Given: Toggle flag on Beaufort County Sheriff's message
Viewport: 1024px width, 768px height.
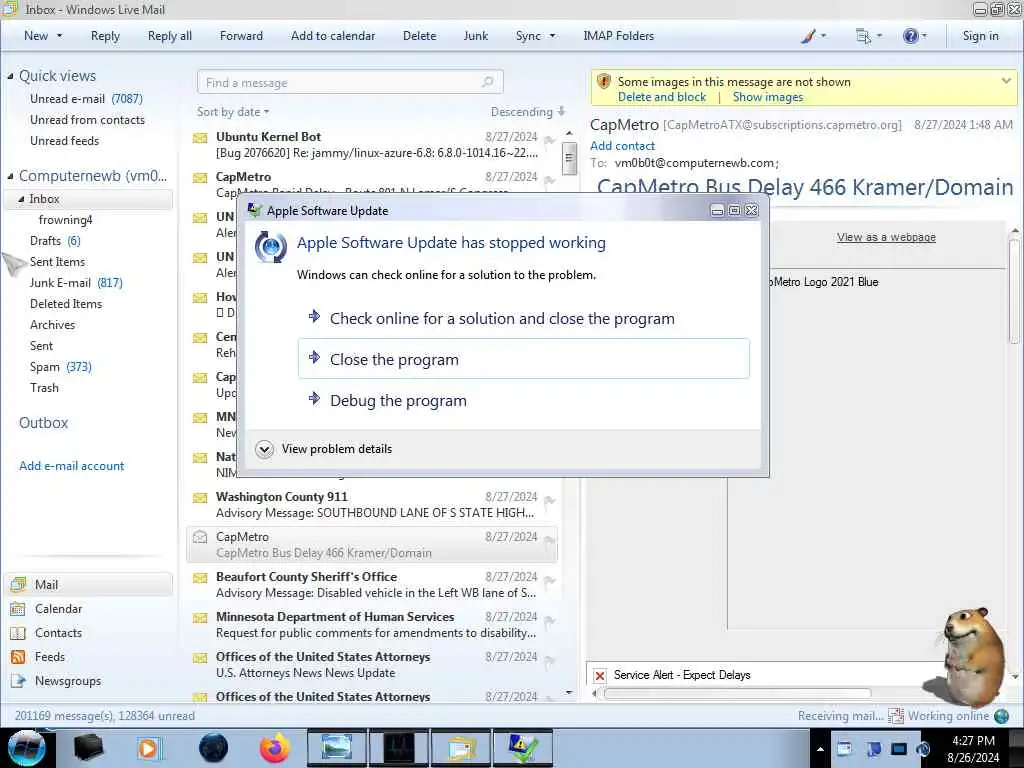Looking at the screenshot, I should click(549, 581).
